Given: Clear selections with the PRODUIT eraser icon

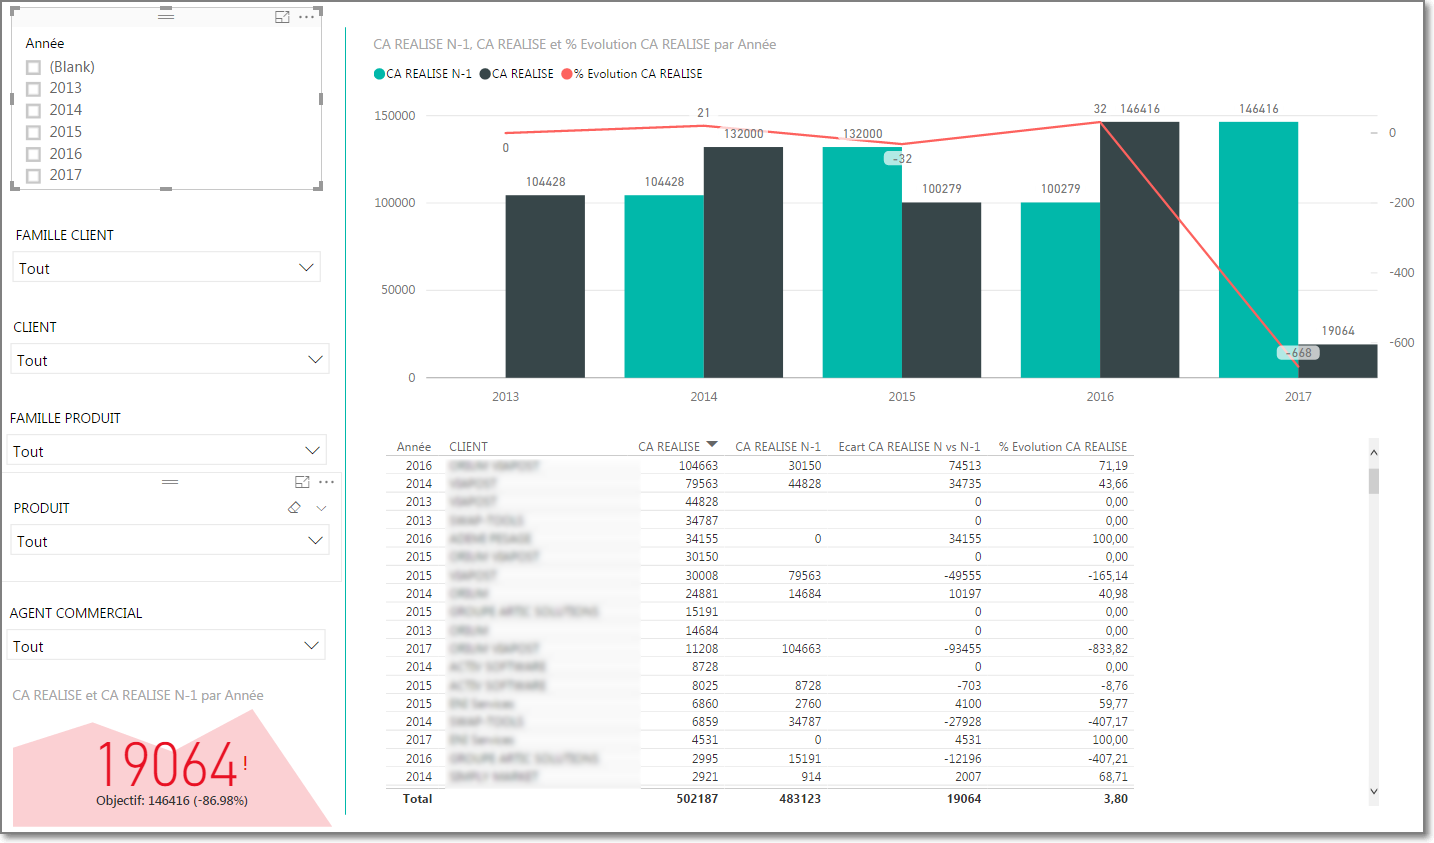Looking at the screenshot, I should (x=294, y=508).
